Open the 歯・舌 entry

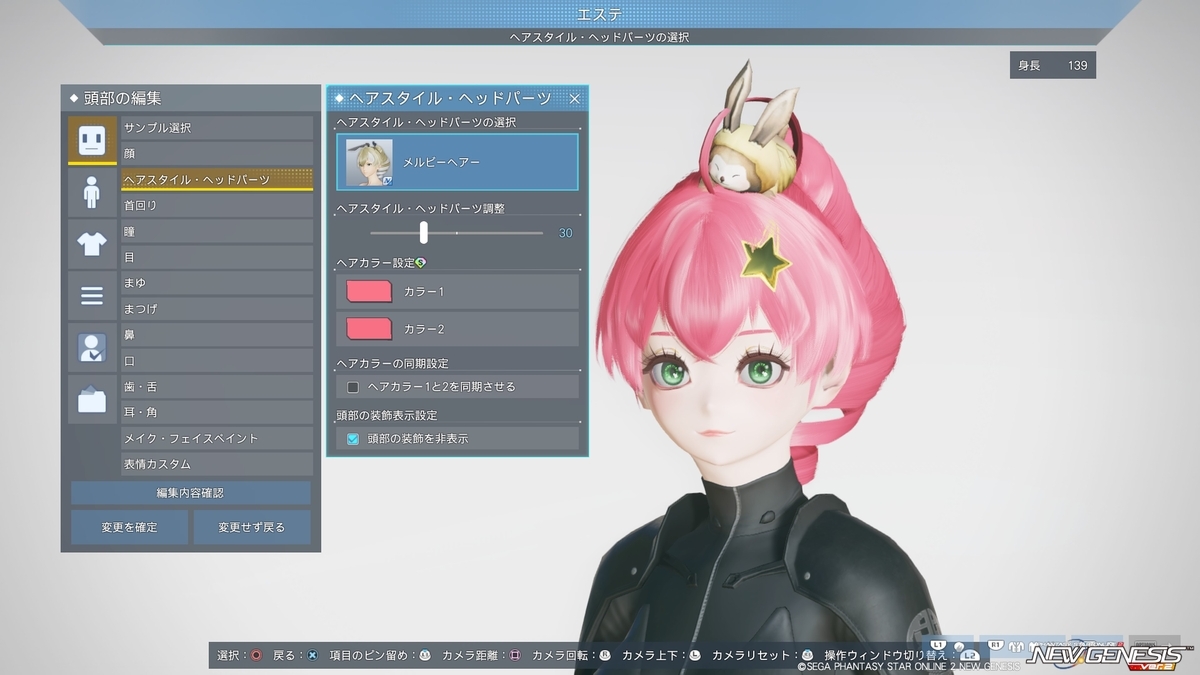click(217, 387)
